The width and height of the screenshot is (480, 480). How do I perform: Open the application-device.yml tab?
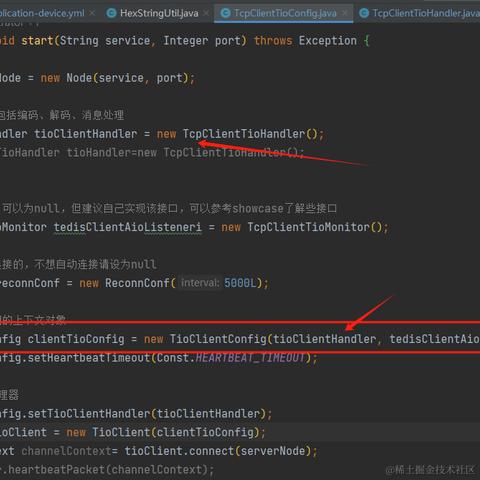click(x=42, y=13)
